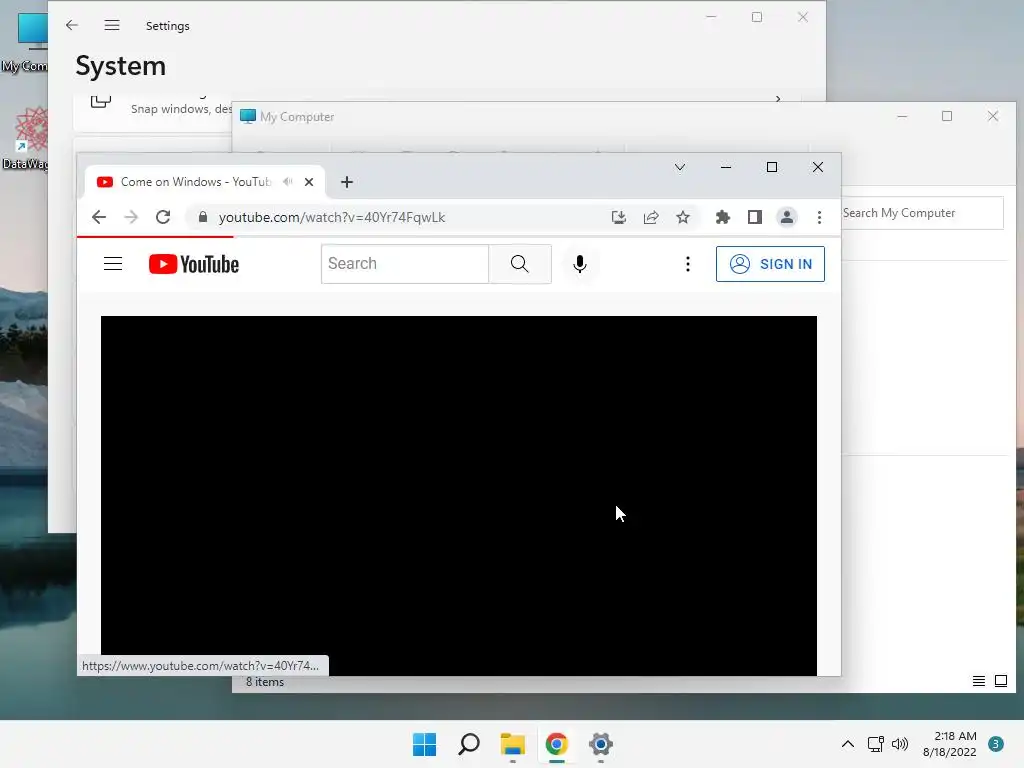Screen dimensions: 1024x768
Task: Maximize the Chrome window
Action: point(772,167)
